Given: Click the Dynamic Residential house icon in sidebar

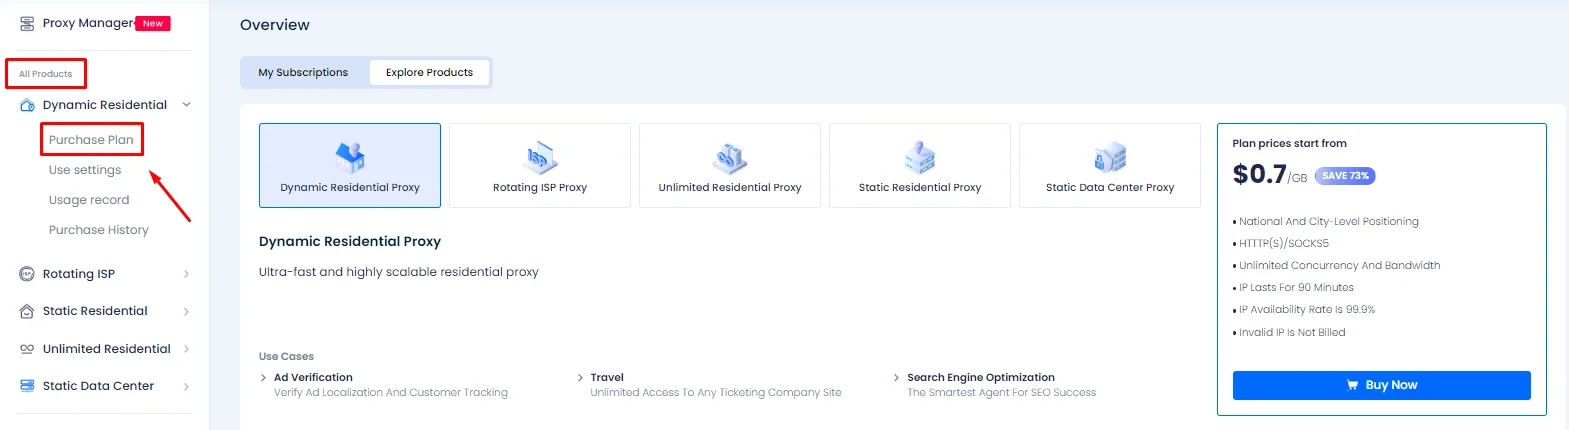Looking at the screenshot, I should [27, 105].
